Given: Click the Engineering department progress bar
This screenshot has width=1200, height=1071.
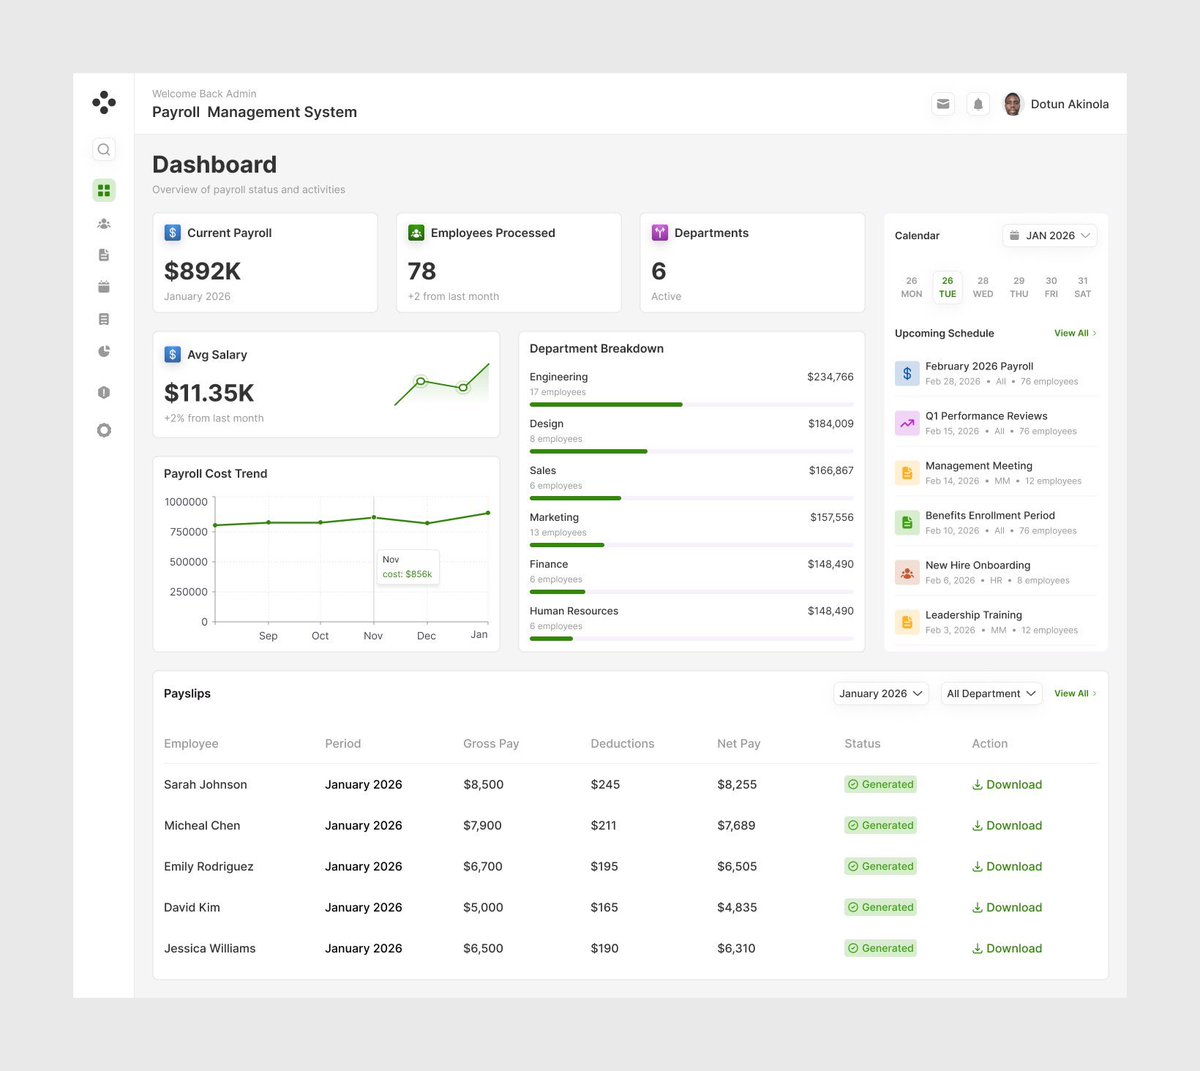Looking at the screenshot, I should point(691,405).
